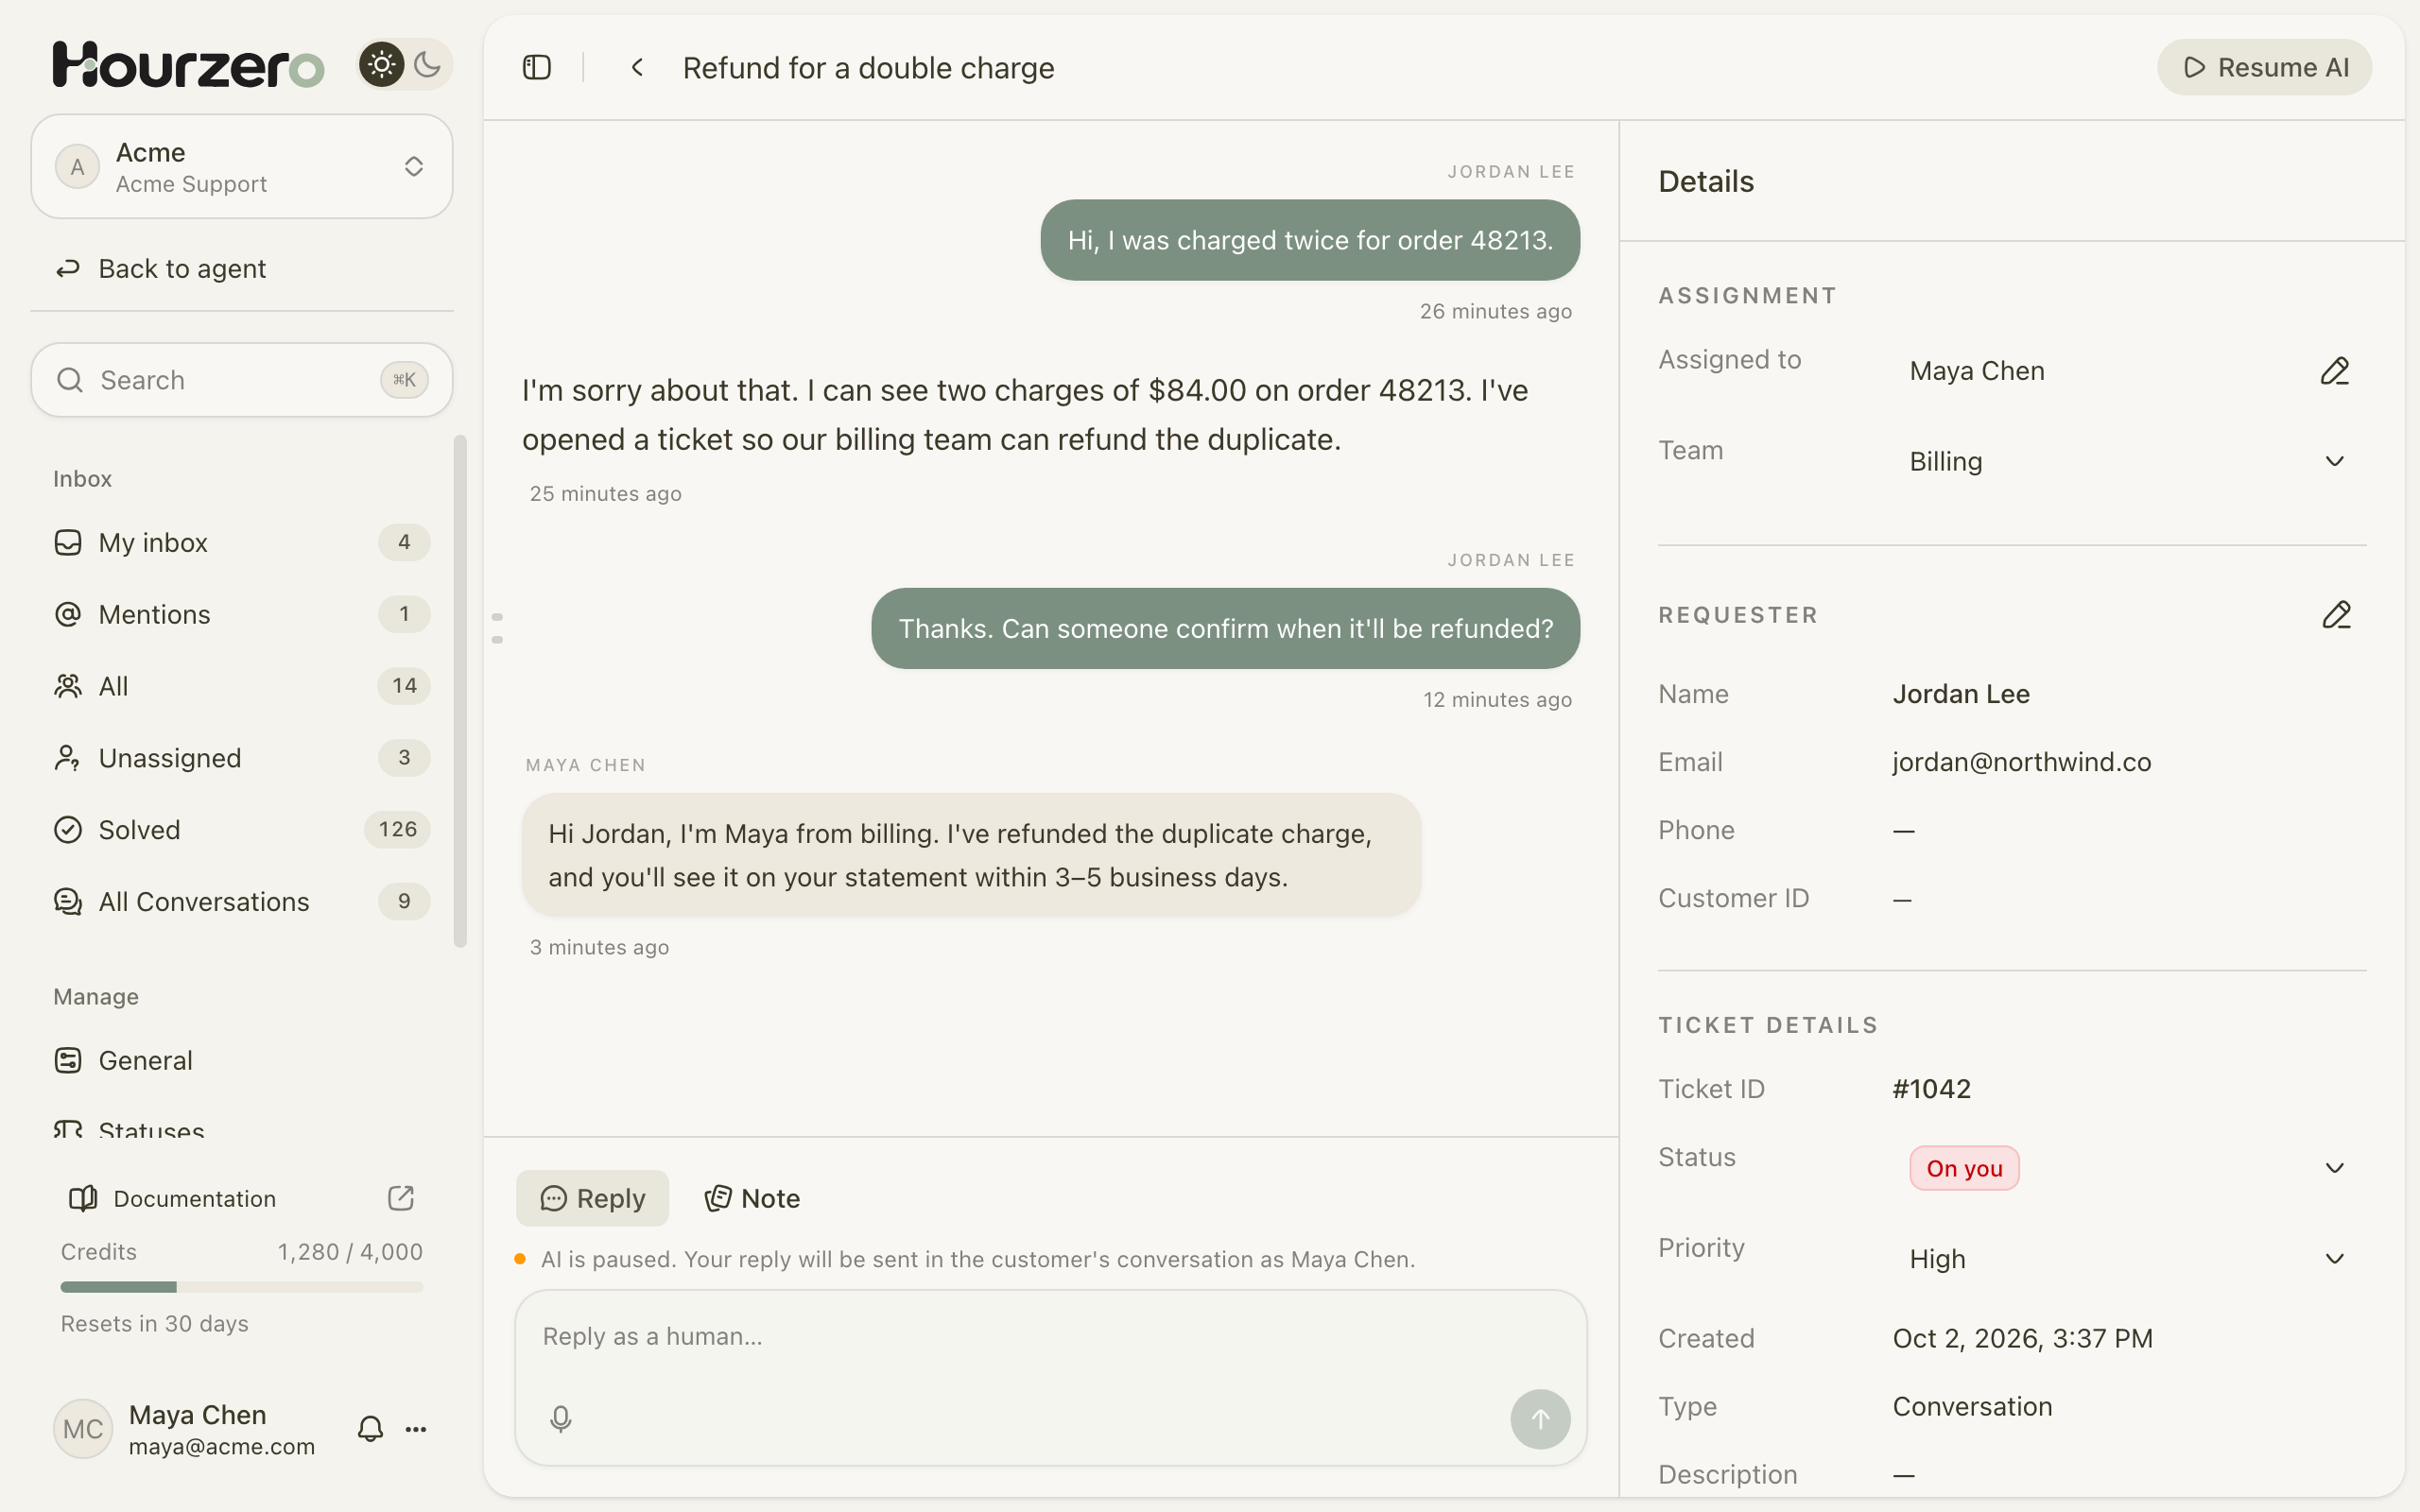Viewport: 2420px width, 1512px height.
Task: Expand the Acme workspace switcher
Action: (x=242, y=166)
